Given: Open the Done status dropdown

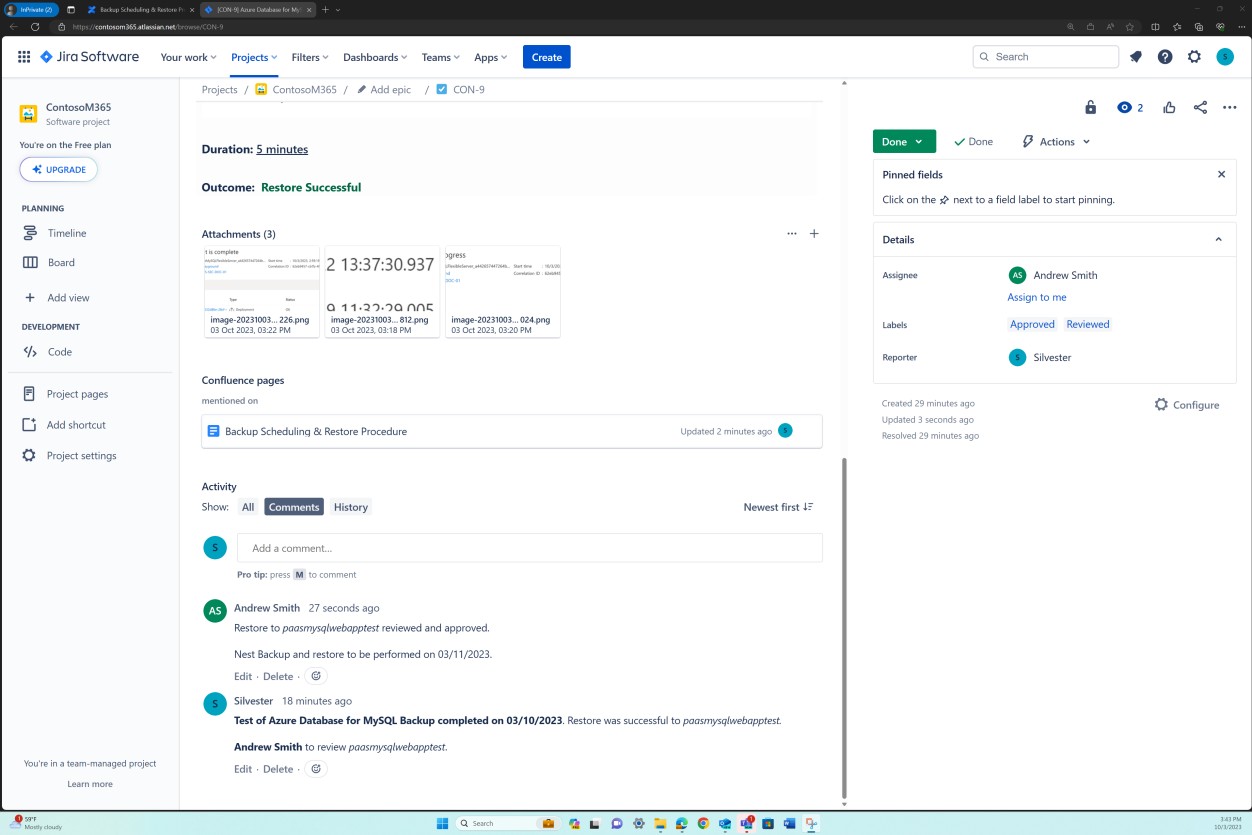Looking at the screenshot, I should tap(903, 141).
